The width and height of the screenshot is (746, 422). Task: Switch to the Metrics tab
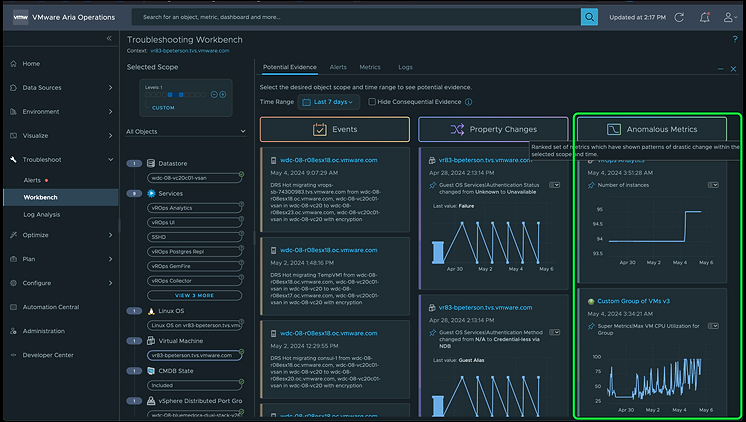click(369, 67)
